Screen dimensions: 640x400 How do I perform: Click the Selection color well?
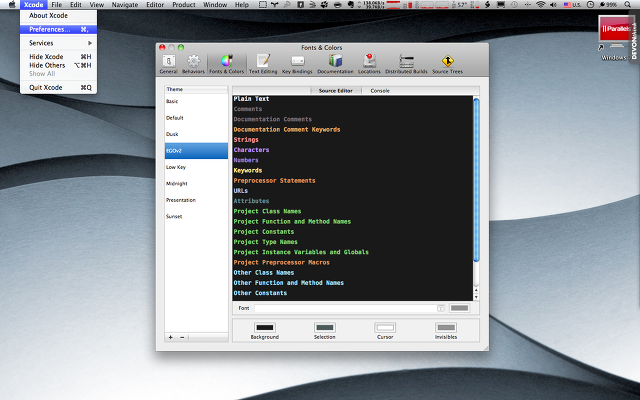[324, 327]
